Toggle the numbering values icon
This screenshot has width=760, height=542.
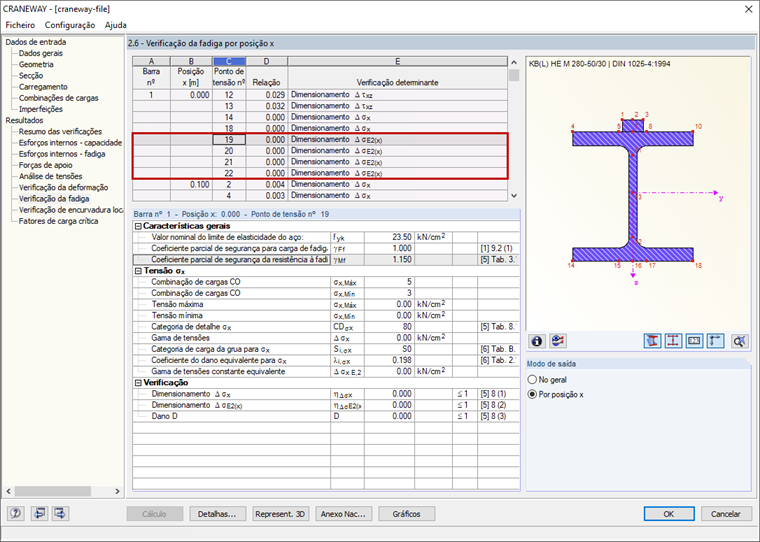point(694,341)
